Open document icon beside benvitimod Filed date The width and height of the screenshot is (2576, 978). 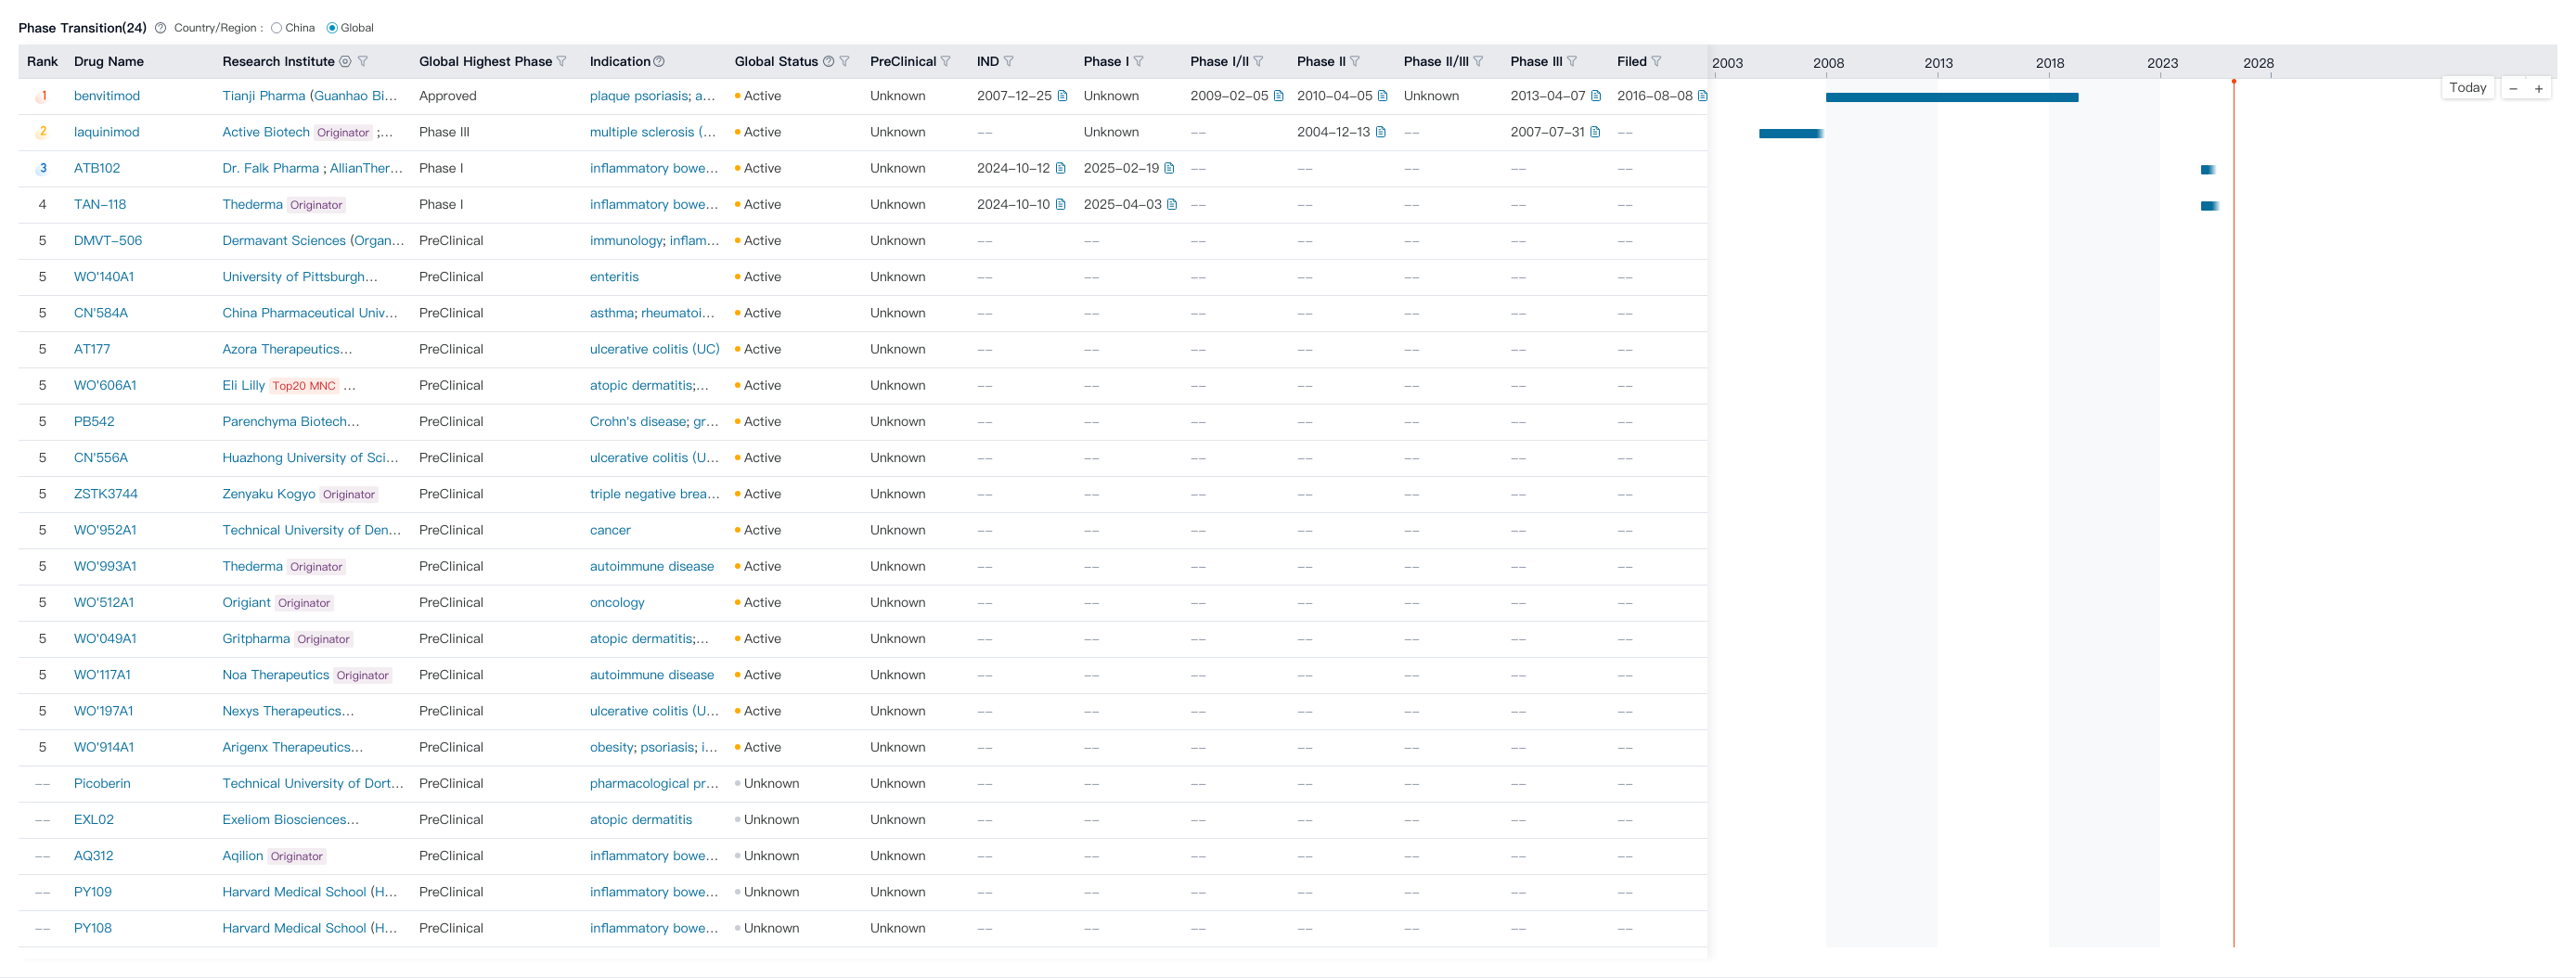[1702, 96]
